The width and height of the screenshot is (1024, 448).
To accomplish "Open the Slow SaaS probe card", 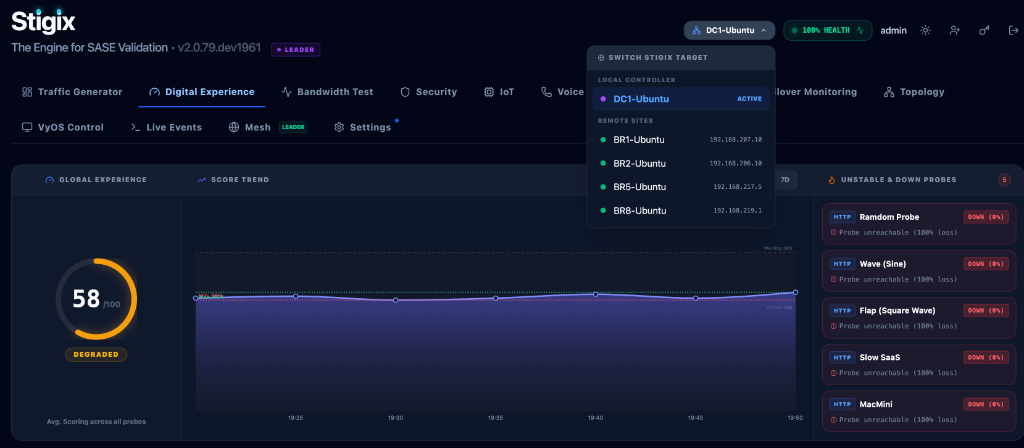I will pyautogui.click(x=919, y=365).
